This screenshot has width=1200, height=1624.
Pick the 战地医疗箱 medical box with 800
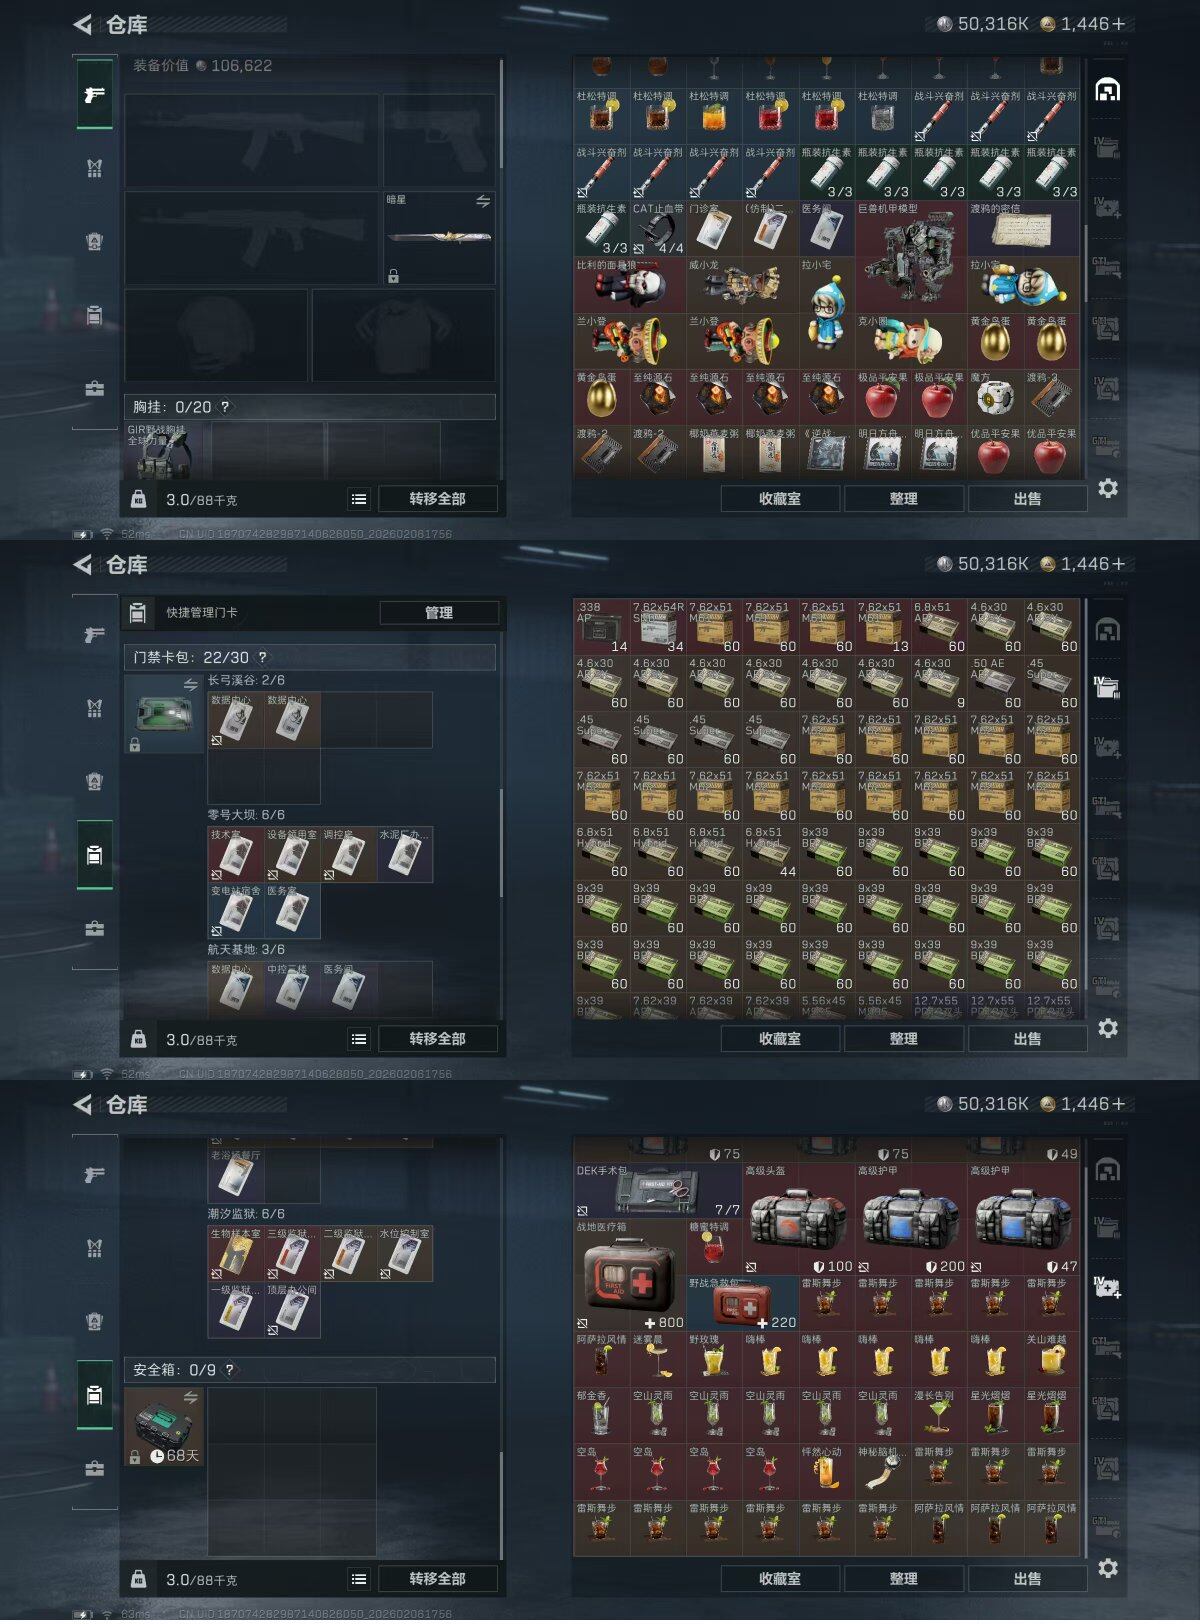pos(630,1275)
